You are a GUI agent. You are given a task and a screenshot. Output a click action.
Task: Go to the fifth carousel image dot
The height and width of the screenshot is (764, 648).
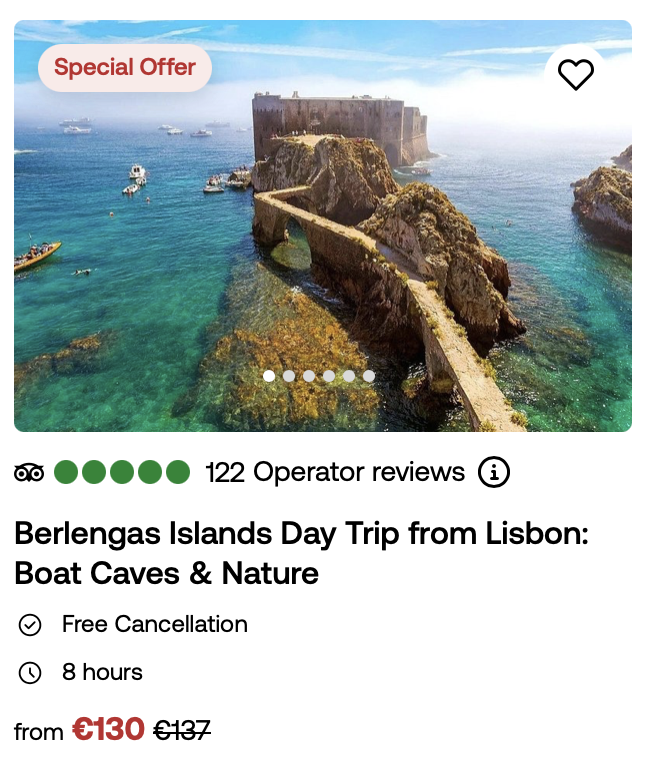coord(349,376)
